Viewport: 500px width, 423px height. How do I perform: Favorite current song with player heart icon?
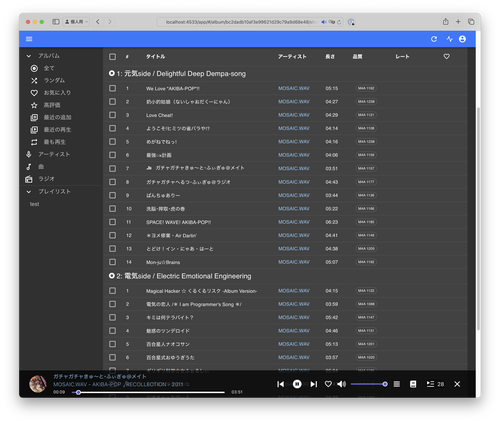pos(328,384)
